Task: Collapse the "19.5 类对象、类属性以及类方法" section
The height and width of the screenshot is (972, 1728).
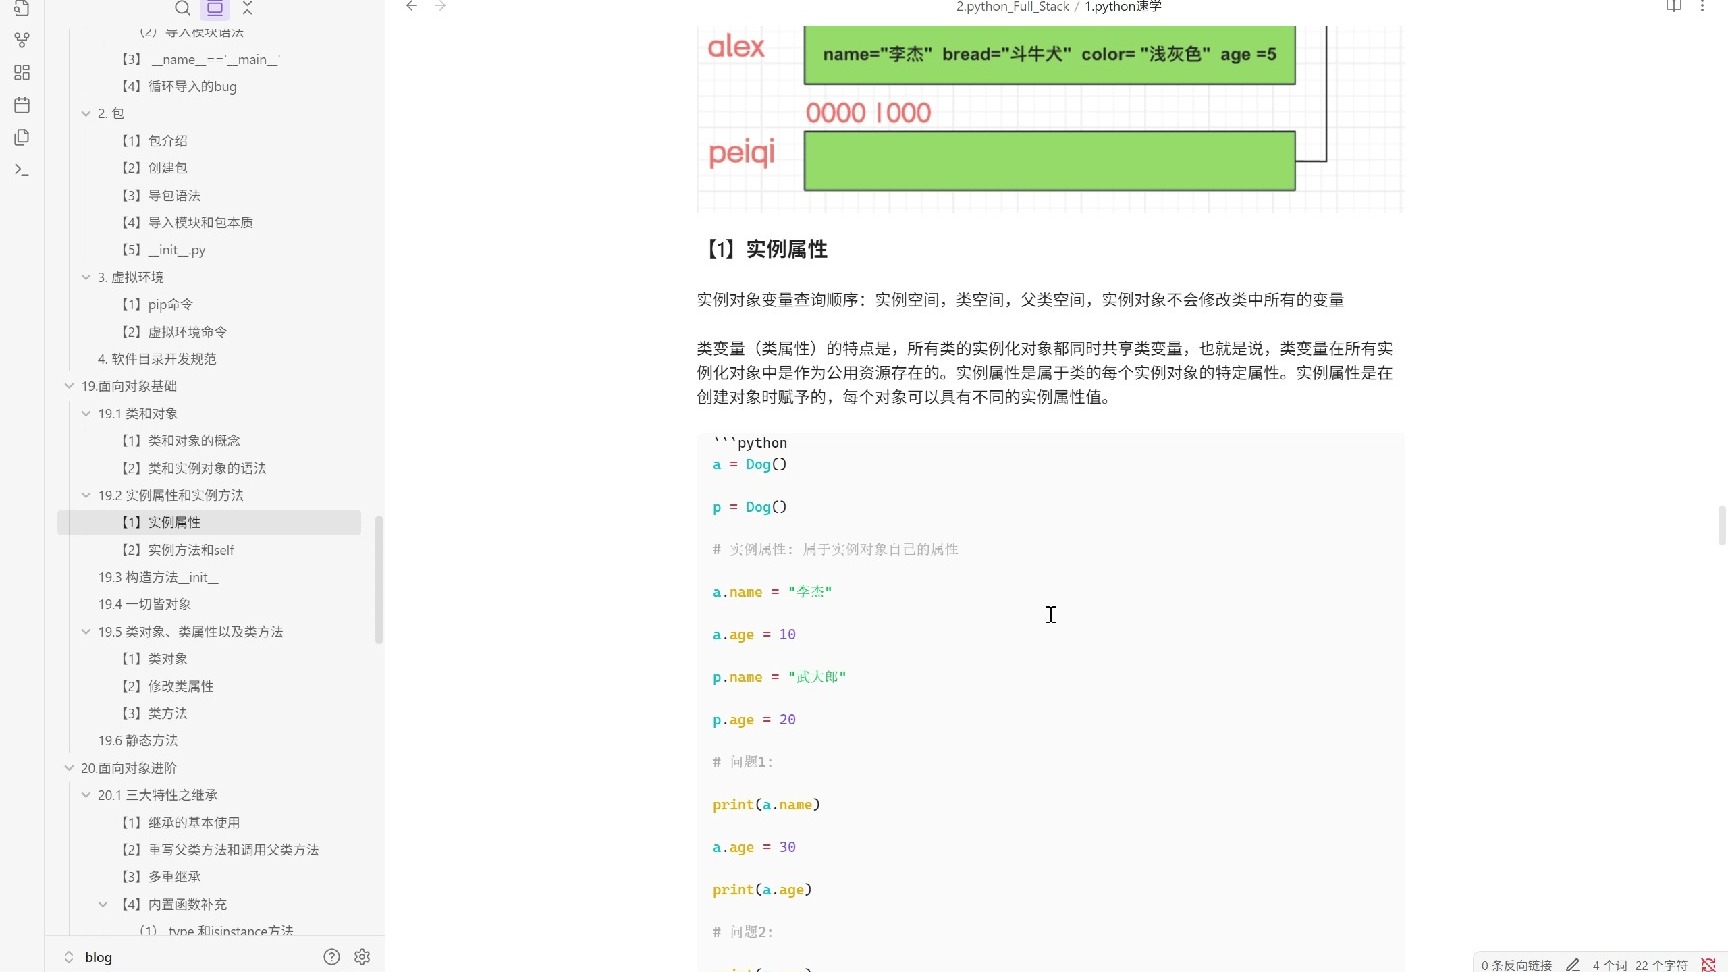Action: (x=87, y=631)
